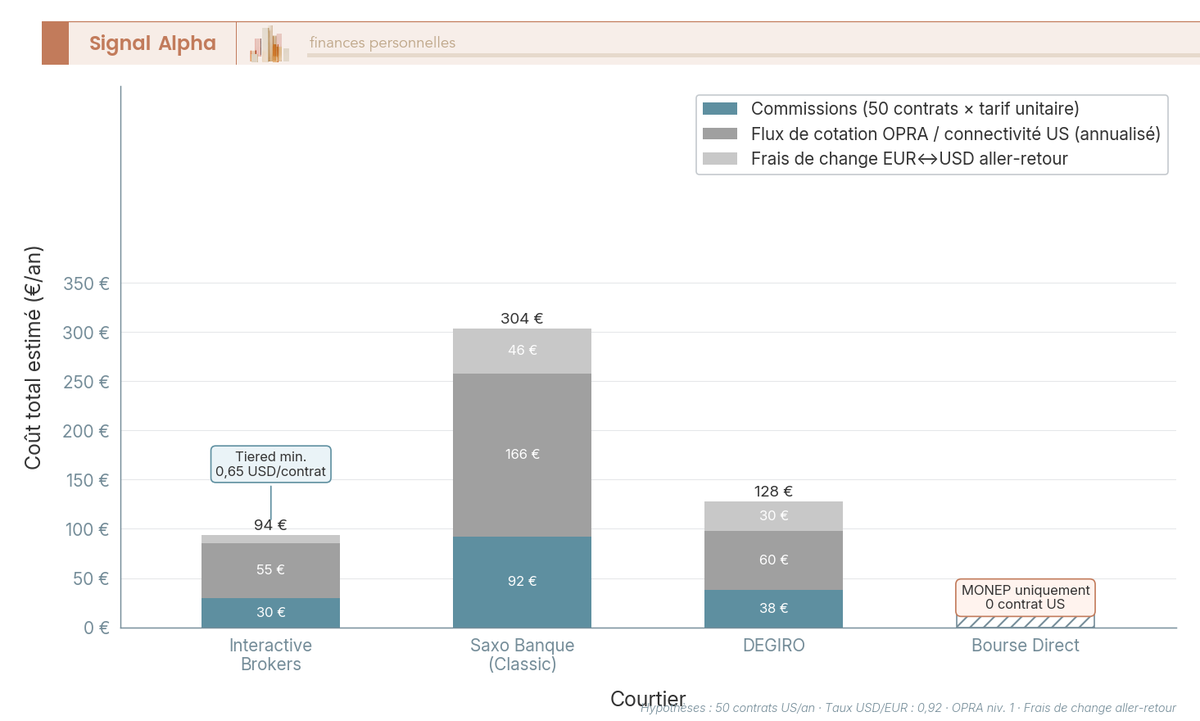
Task: Click the 0 € y-axis tick label
Action: [96, 628]
